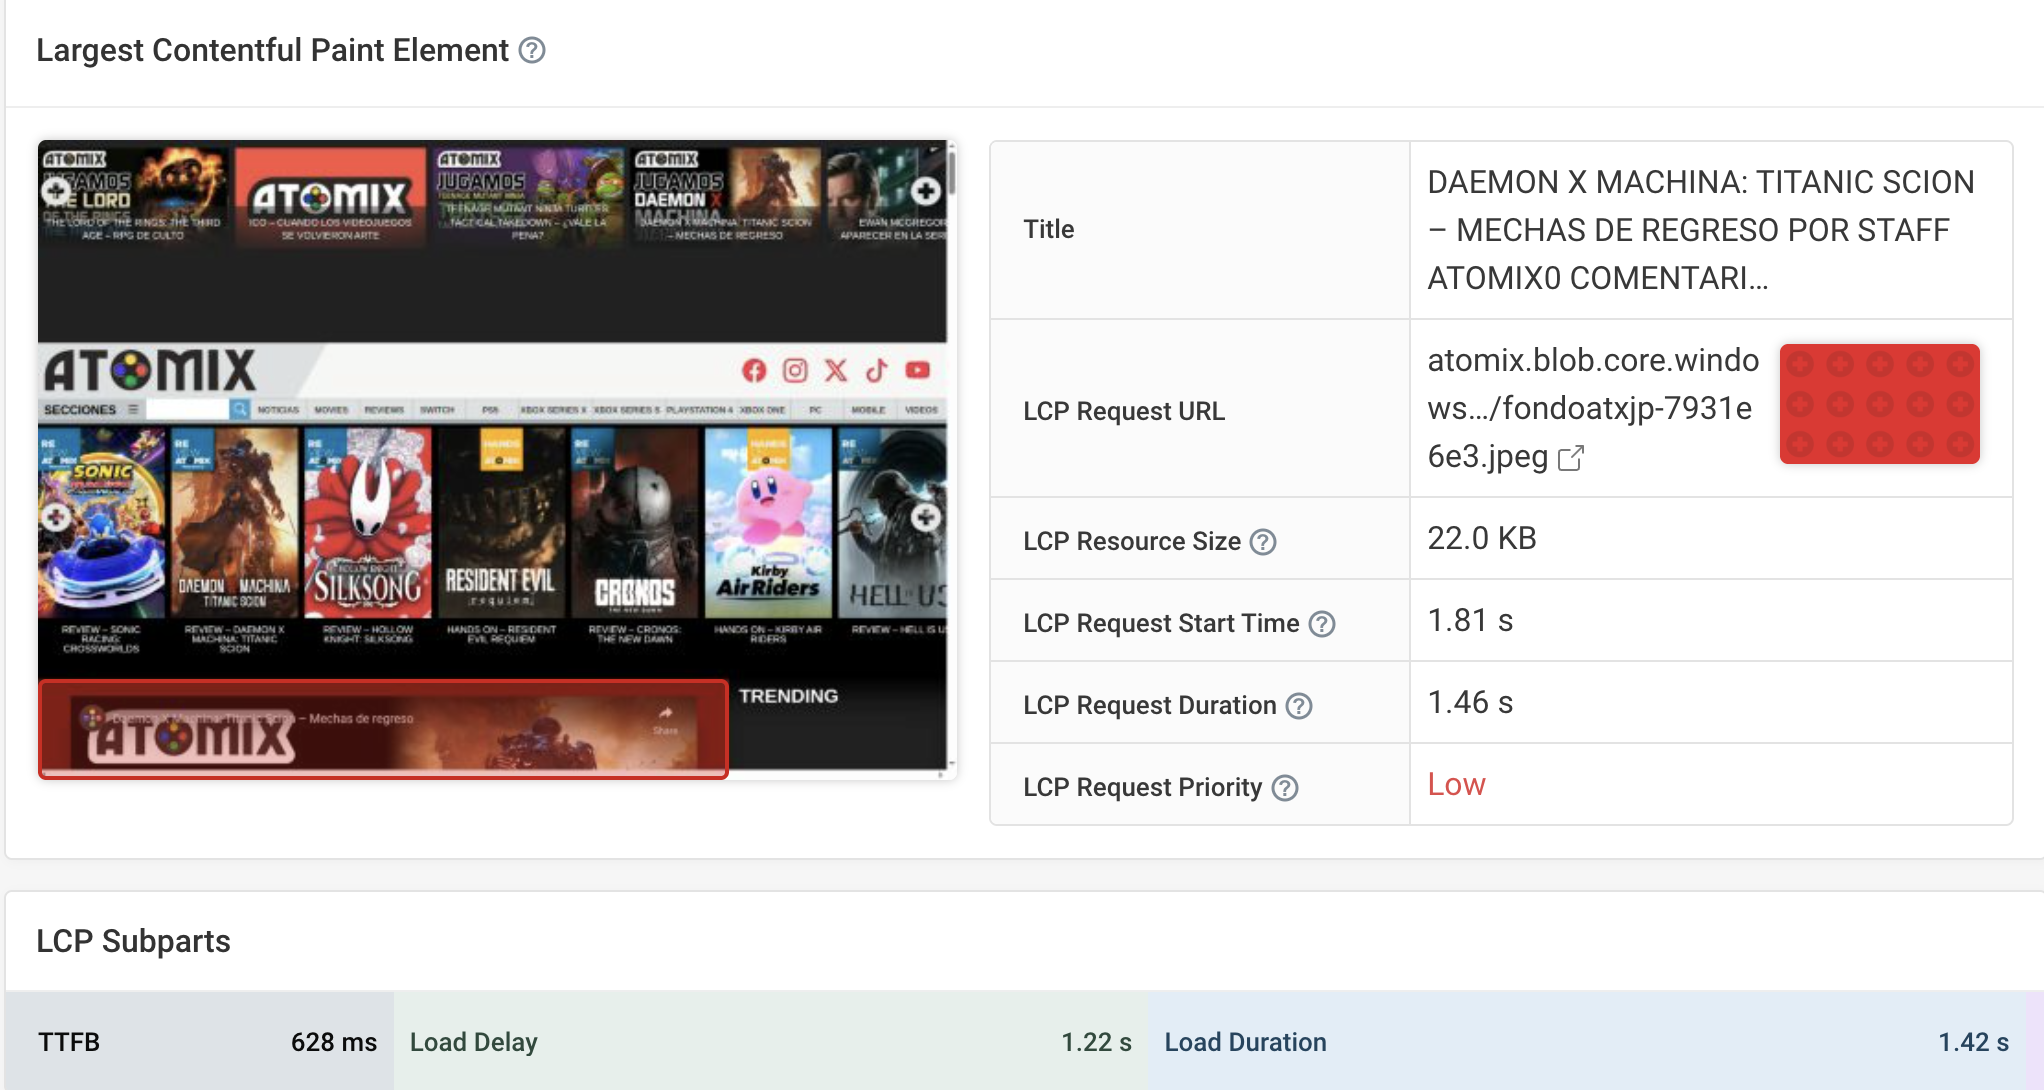Image resolution: width=2044 pixels, height=1090 pixels.
Task: Open help icon next to LCP Request Duration
Action: point(1299,706)
